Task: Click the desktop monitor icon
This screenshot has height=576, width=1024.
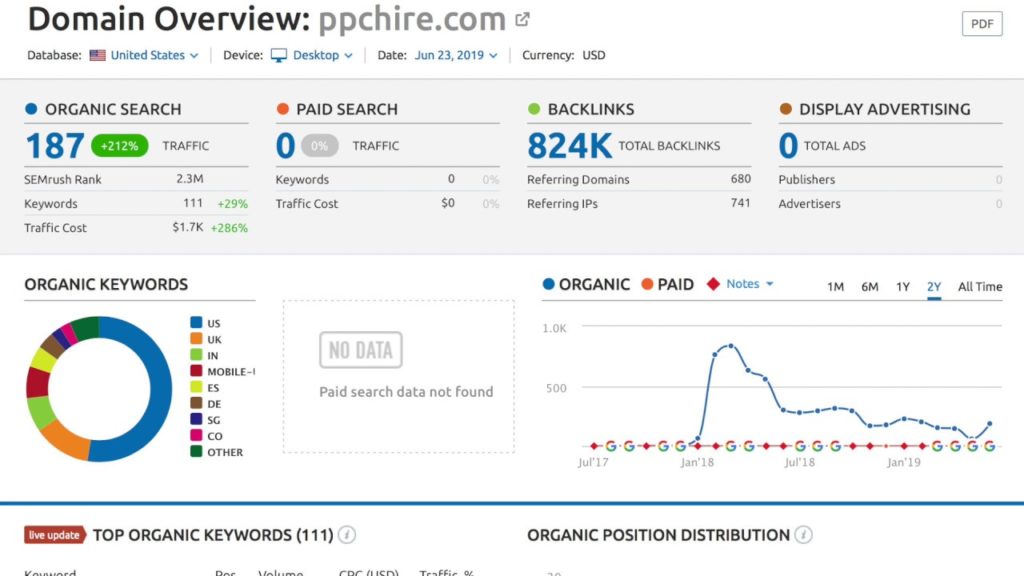Action: click(279, 56)
